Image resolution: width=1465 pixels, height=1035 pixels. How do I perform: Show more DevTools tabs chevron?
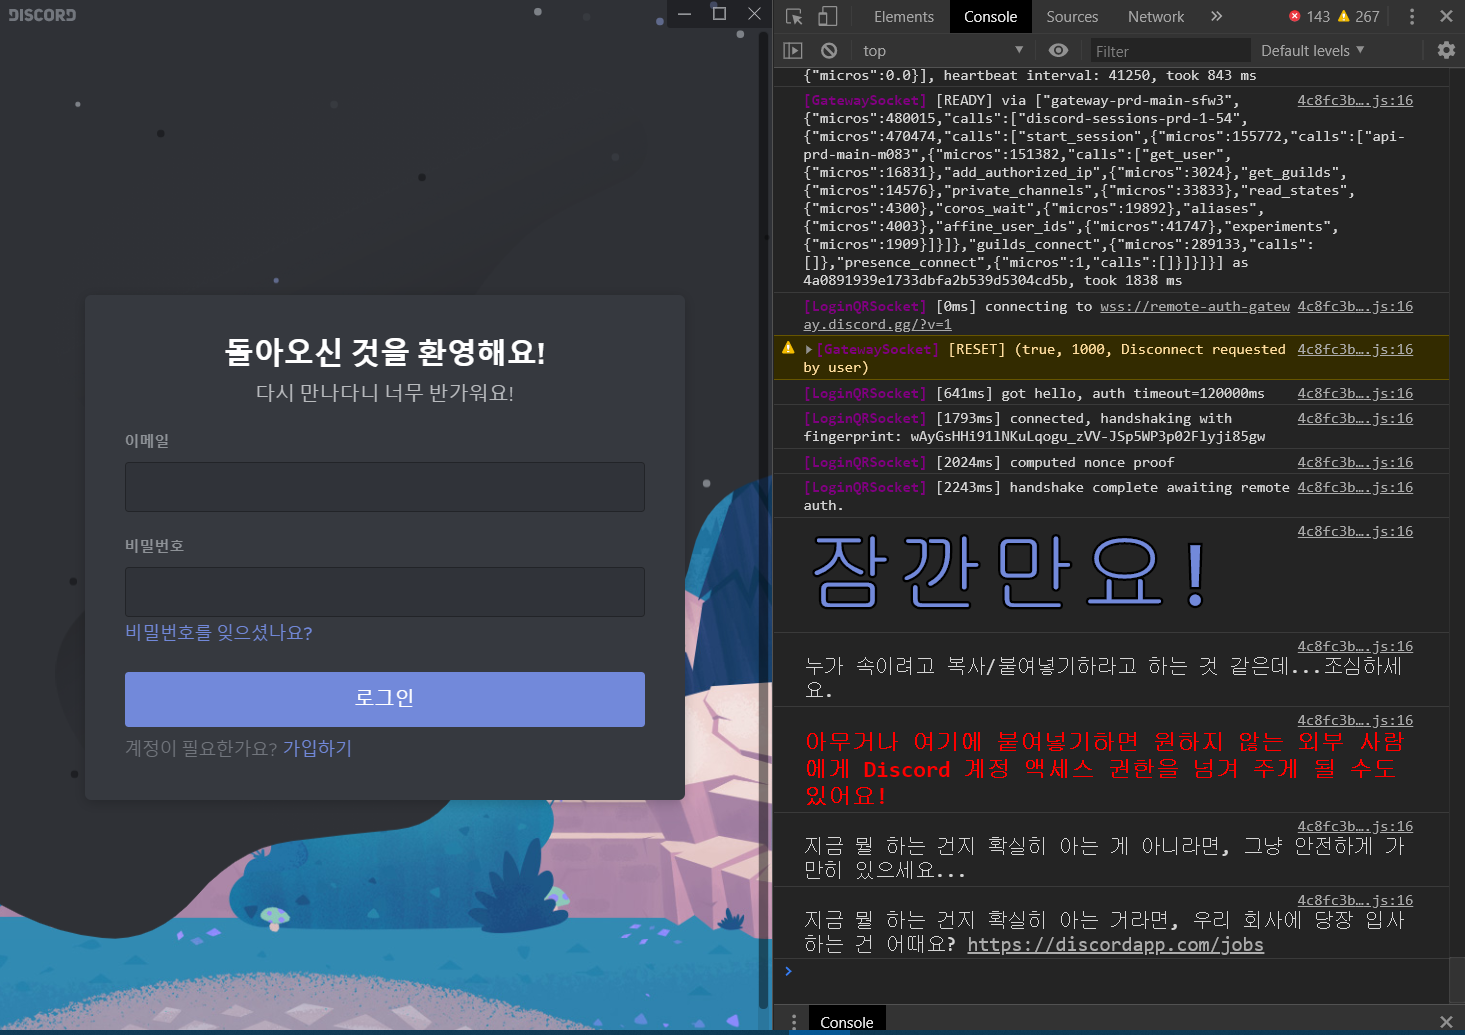tap(1216, 16)
